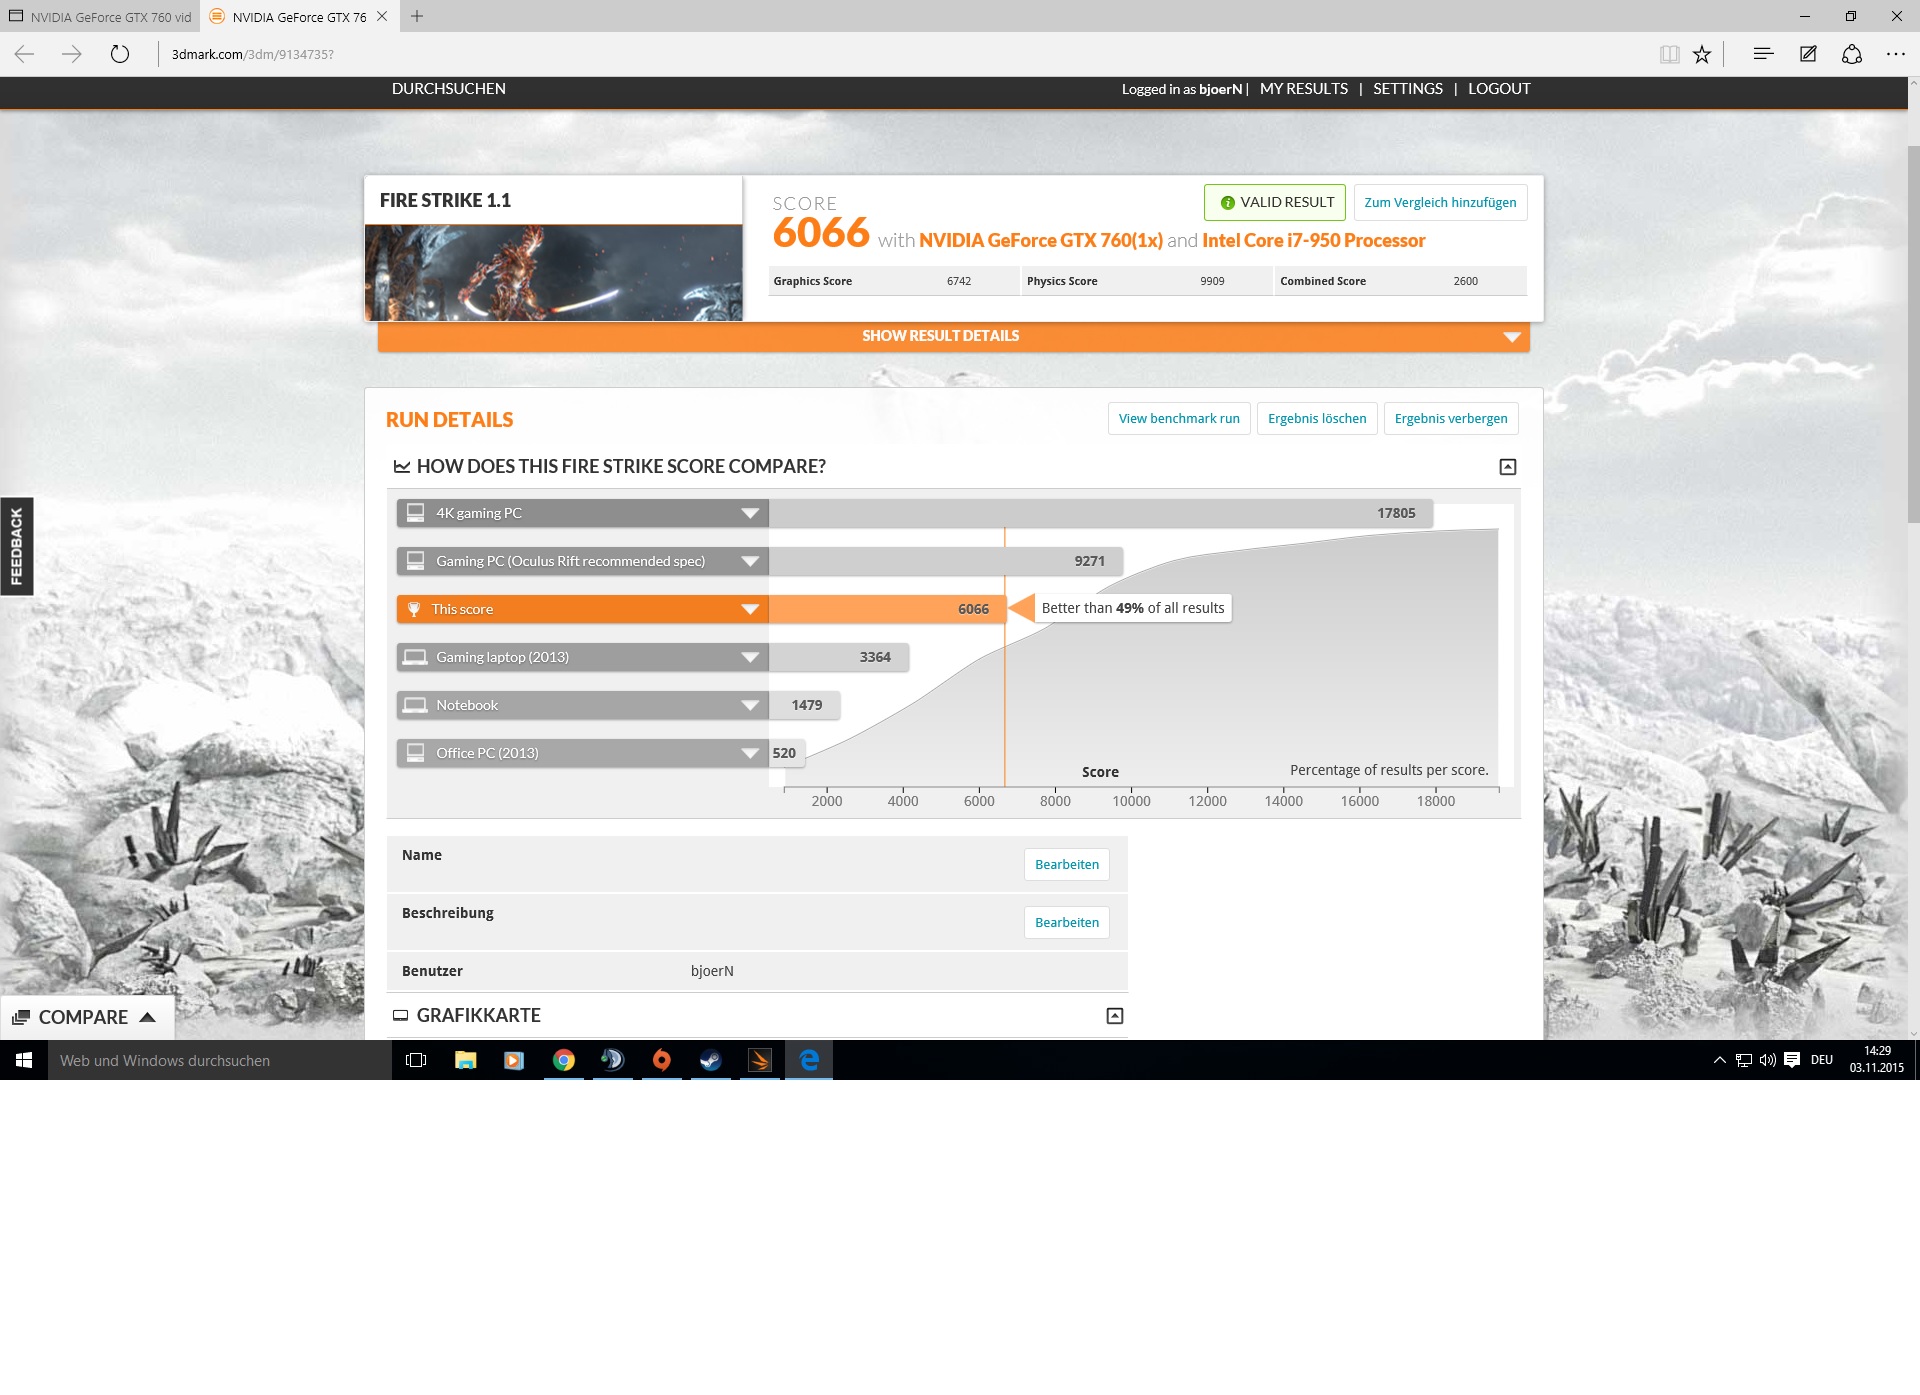
Task: Open Chrome from the taskbar
Action: point(564,1060)
